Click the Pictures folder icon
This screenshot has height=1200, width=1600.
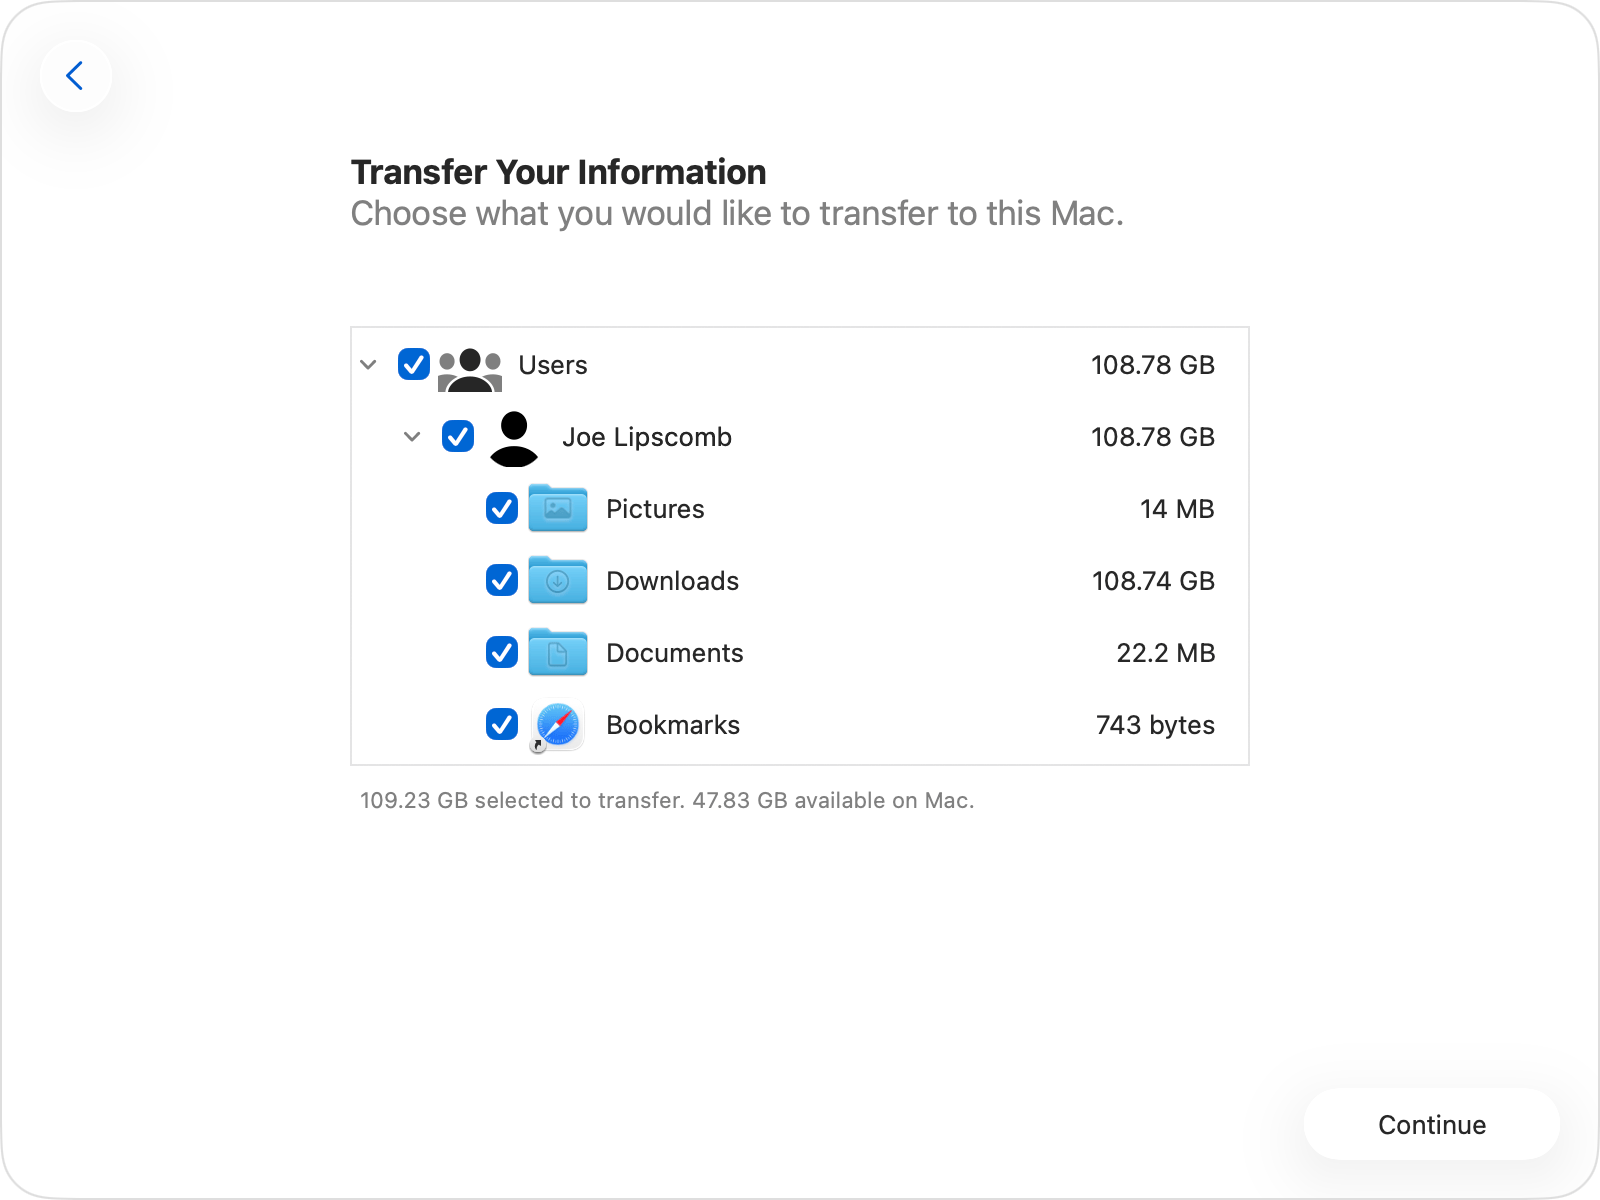557,509
